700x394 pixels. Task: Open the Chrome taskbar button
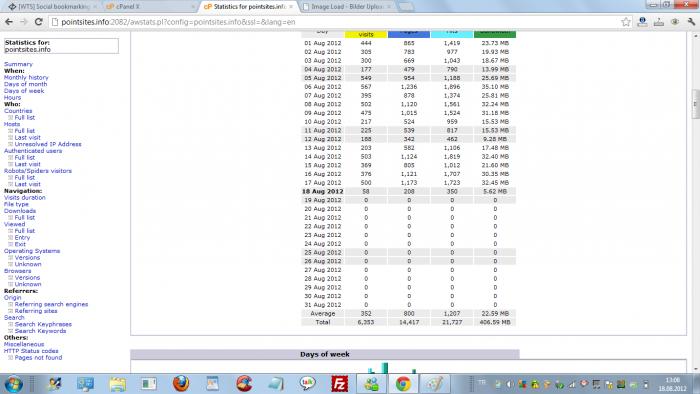pyautogui.click(x=403, y=384)
